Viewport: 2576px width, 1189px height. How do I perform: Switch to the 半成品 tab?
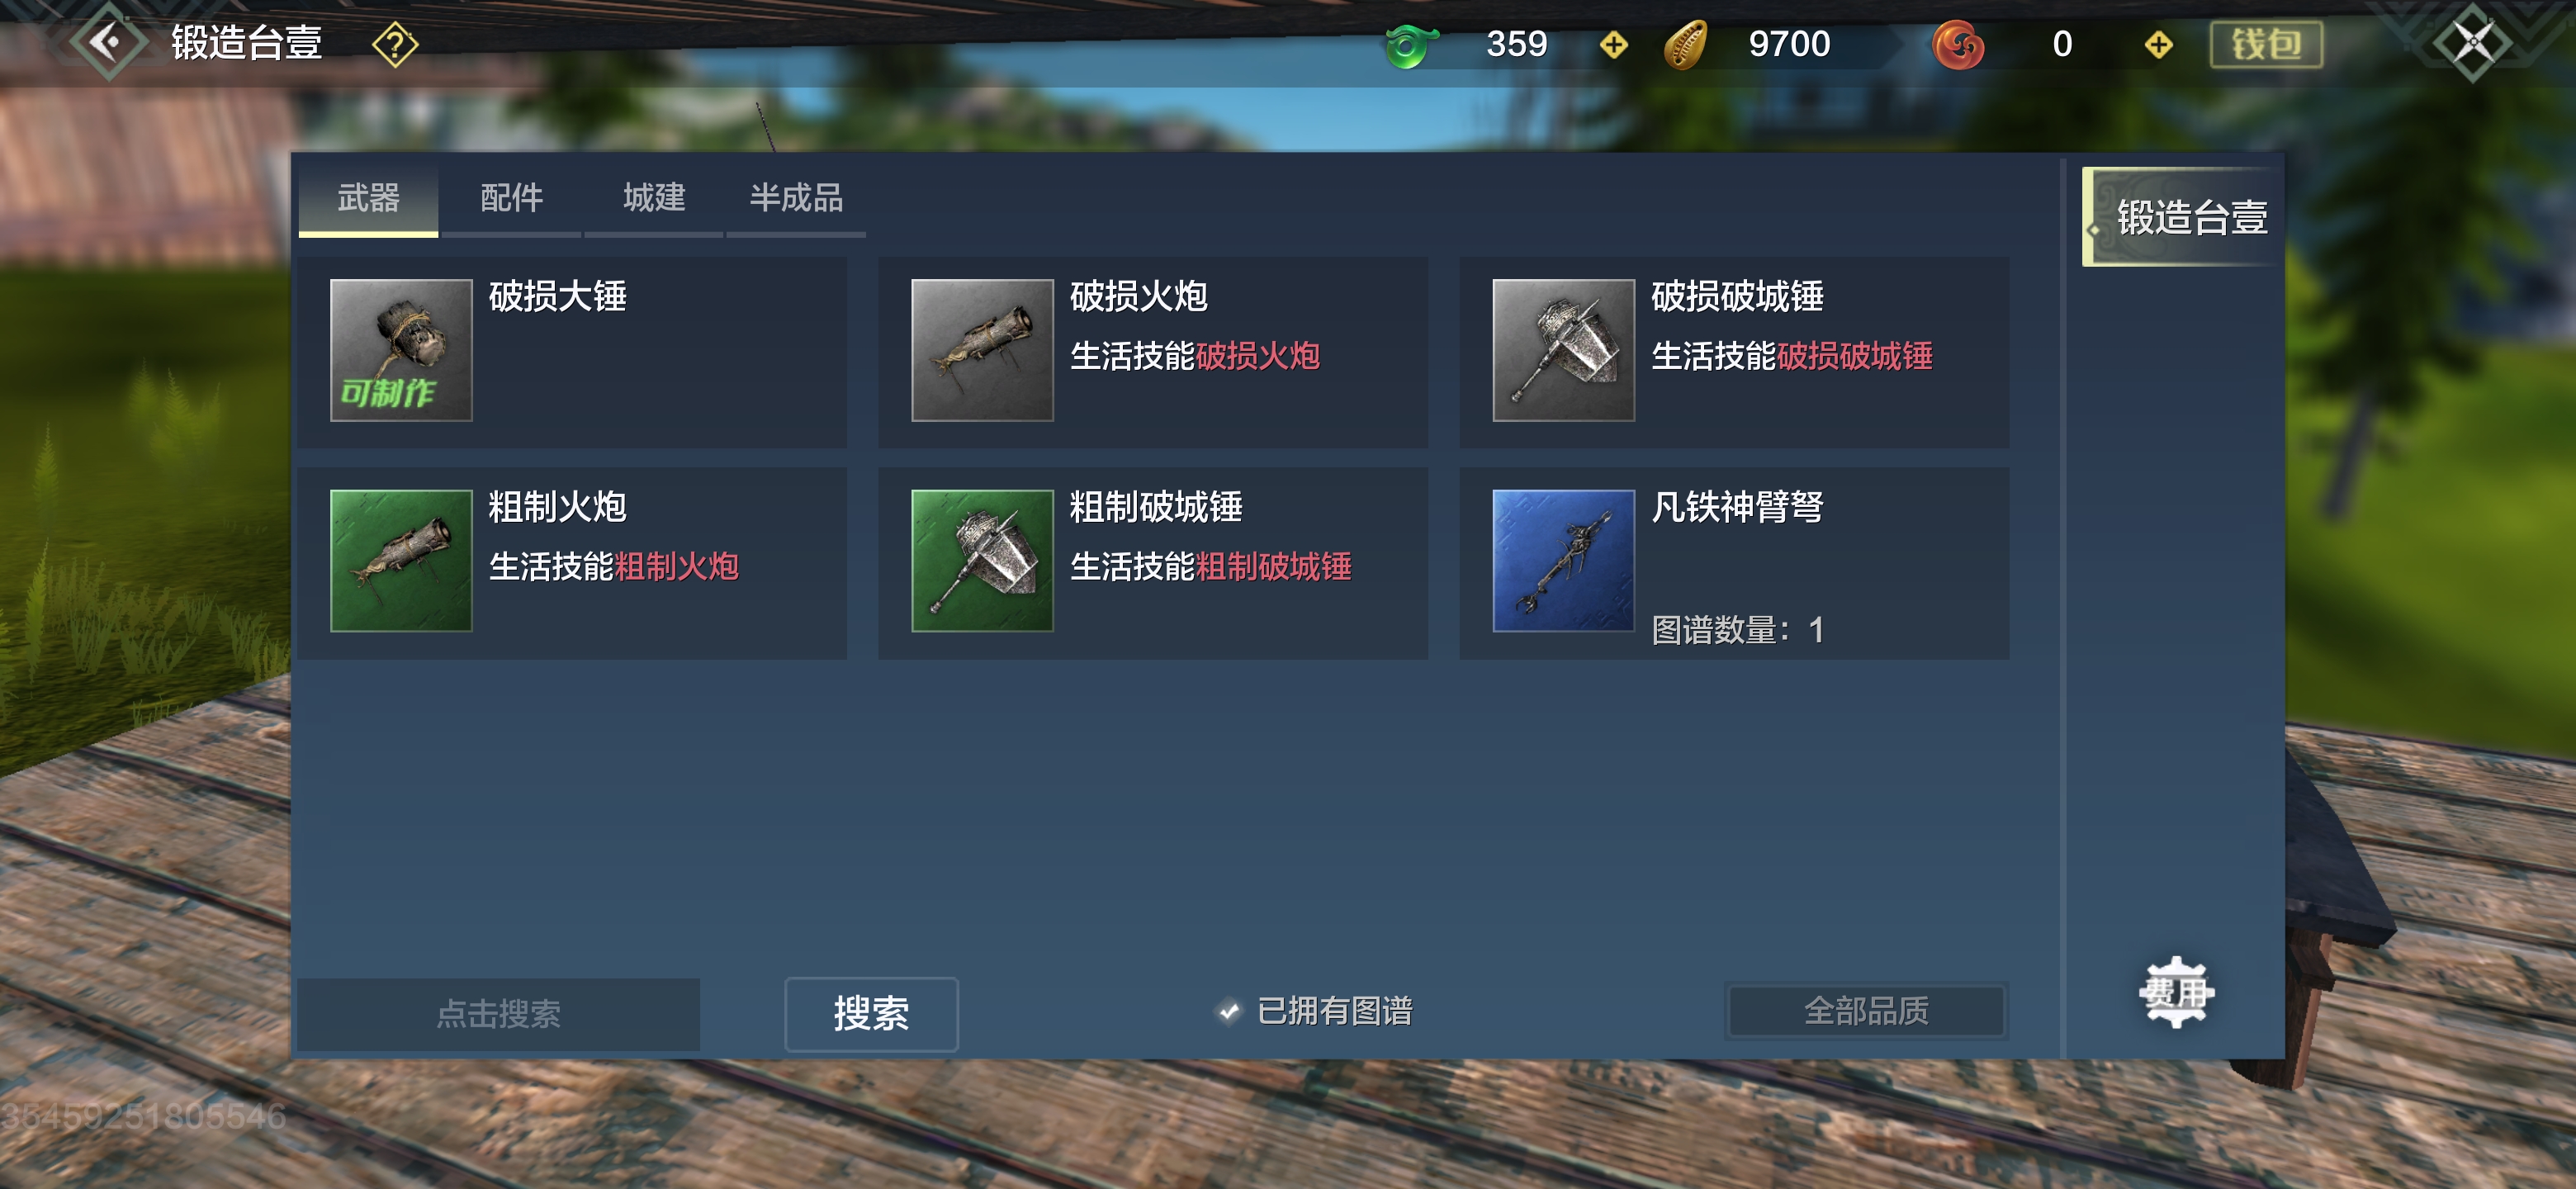(796, 198)
